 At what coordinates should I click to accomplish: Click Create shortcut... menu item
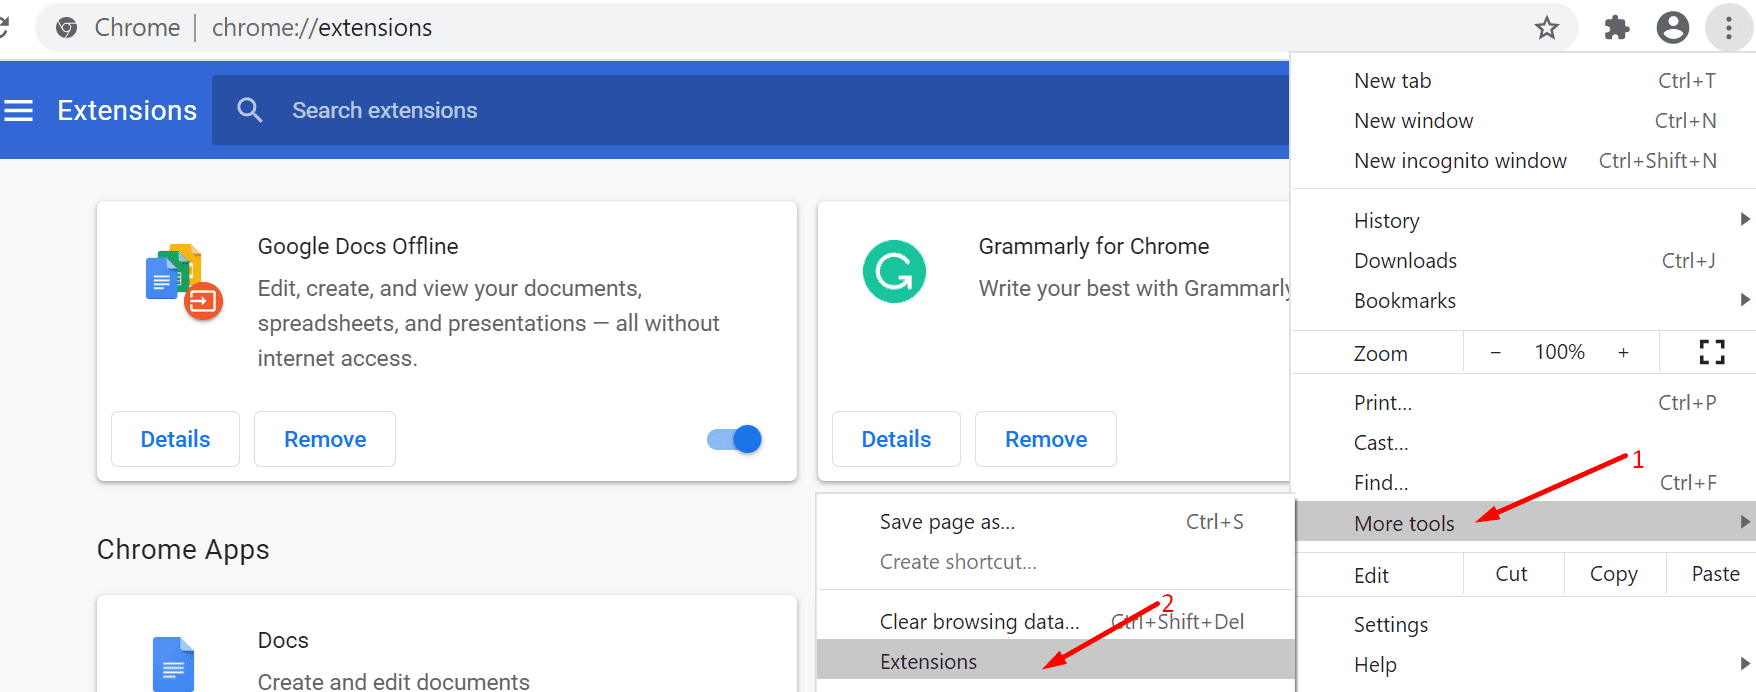pos(1056,562)
